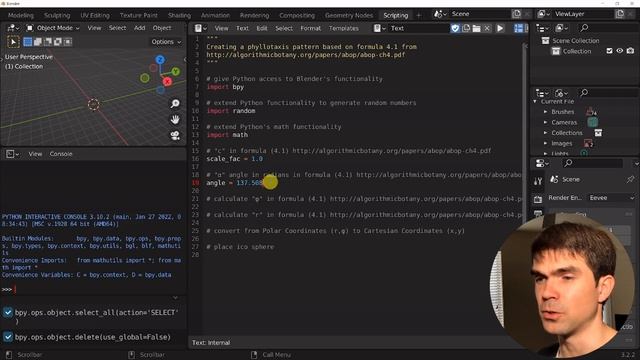640x360 pixels.
Task: Click the Scene name field in the header
Action: pyautogui.click(x=480, y=14)
